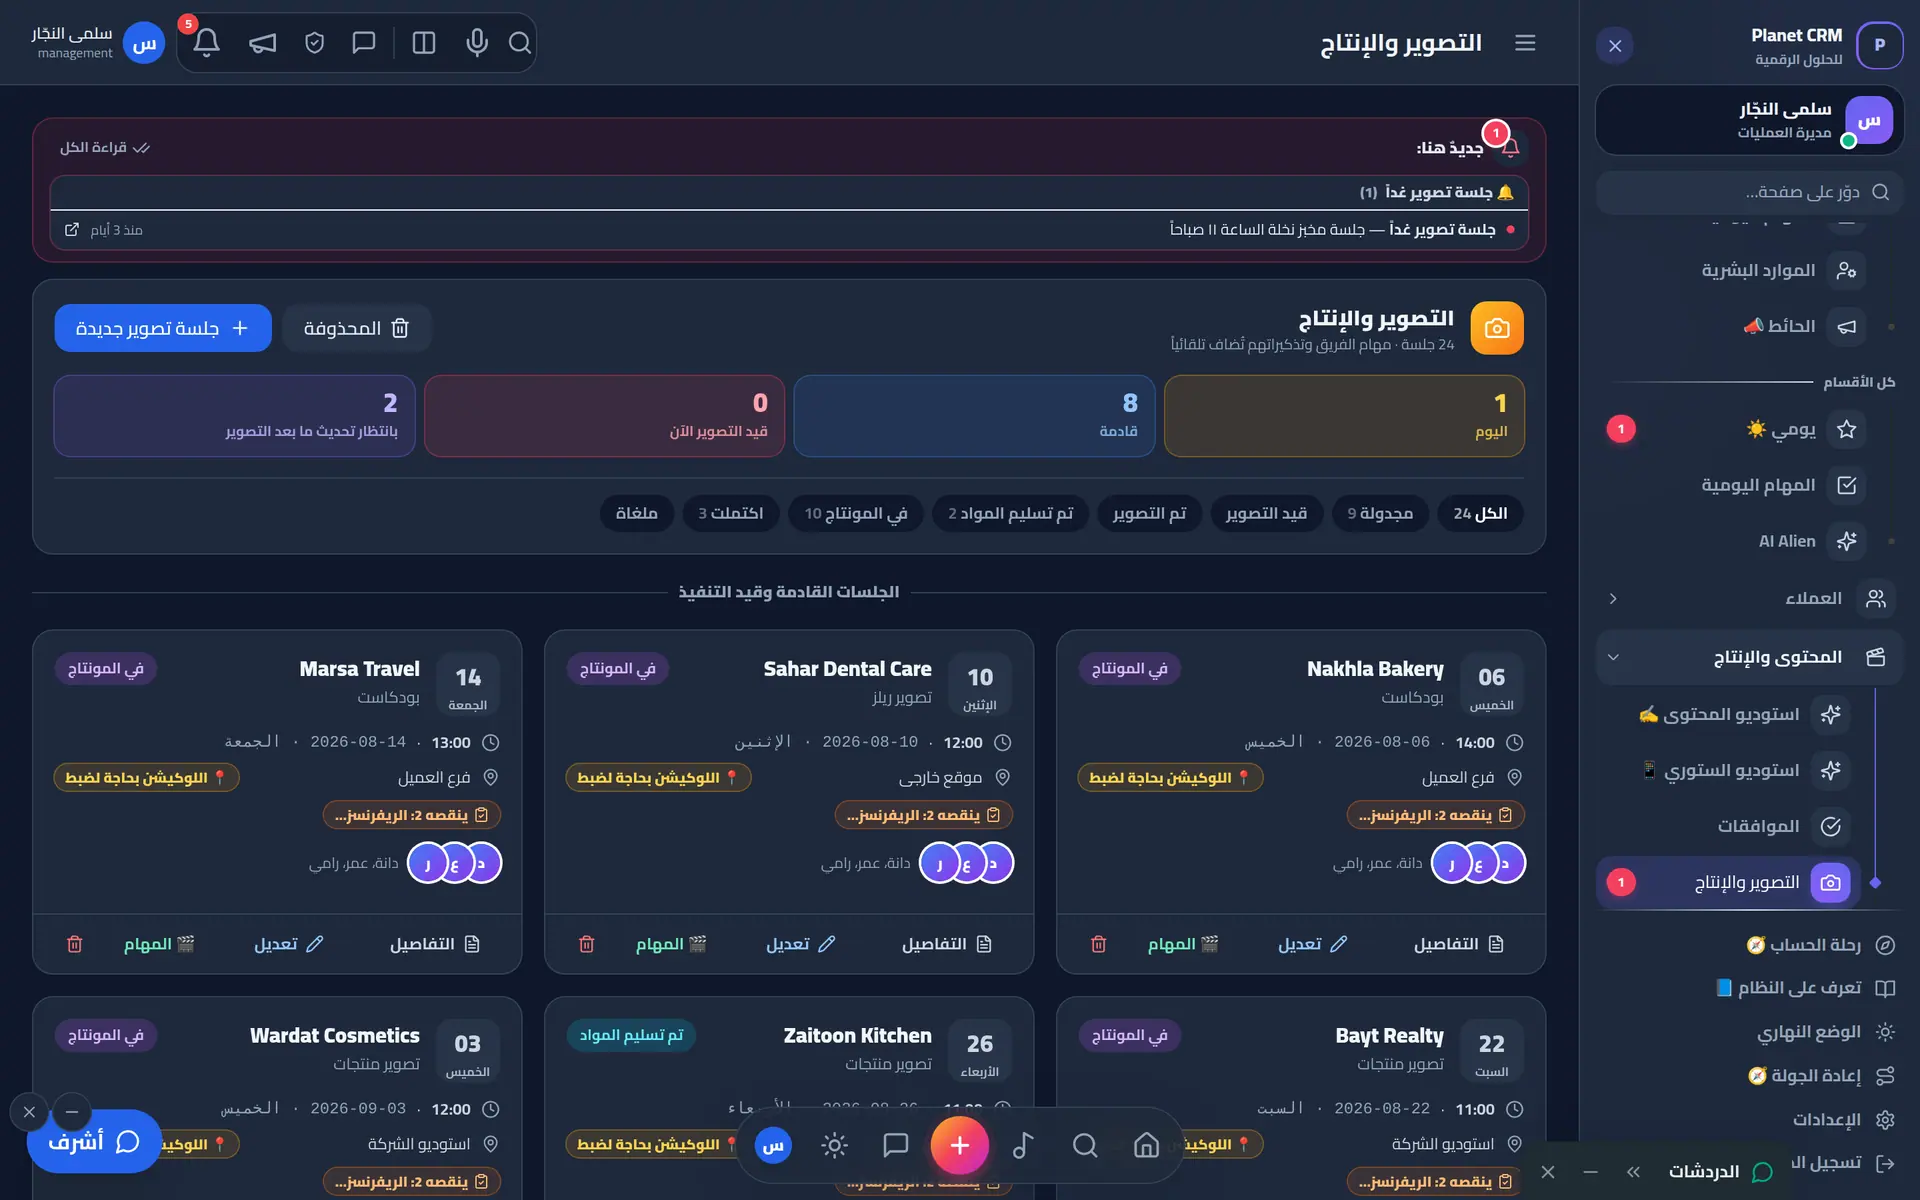Click the music note icon in bottom dock
This screenshot has height=1200, width=1920.
pos(1023,1145)
